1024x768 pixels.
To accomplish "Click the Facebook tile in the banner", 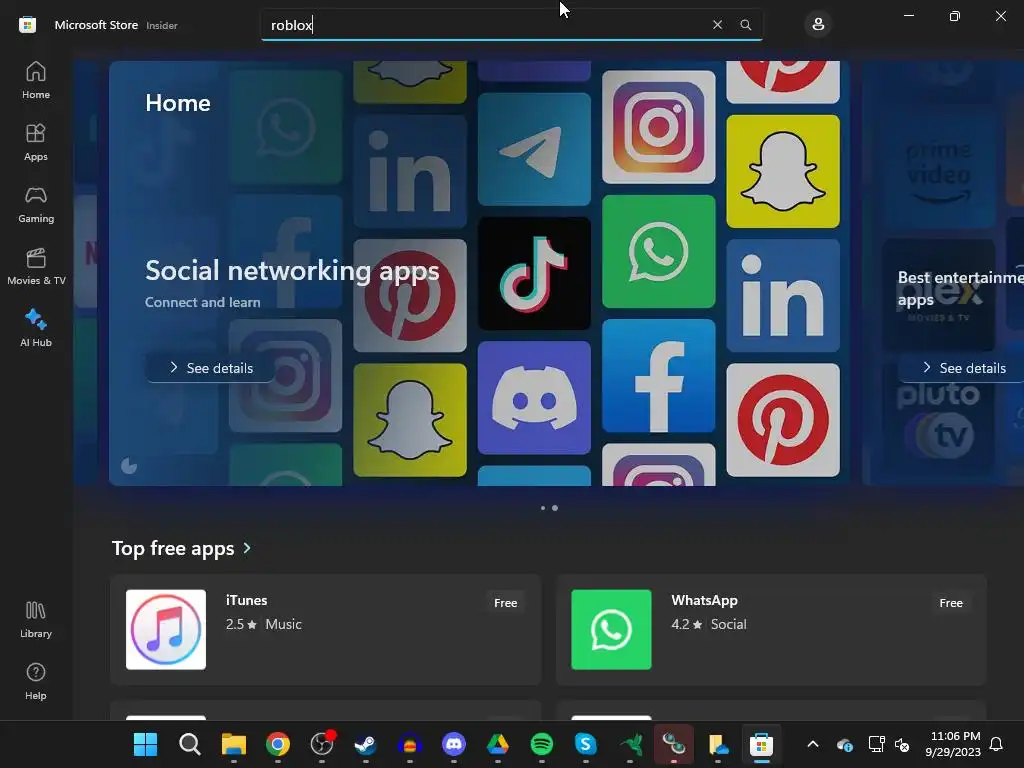I will click(658, 376).
